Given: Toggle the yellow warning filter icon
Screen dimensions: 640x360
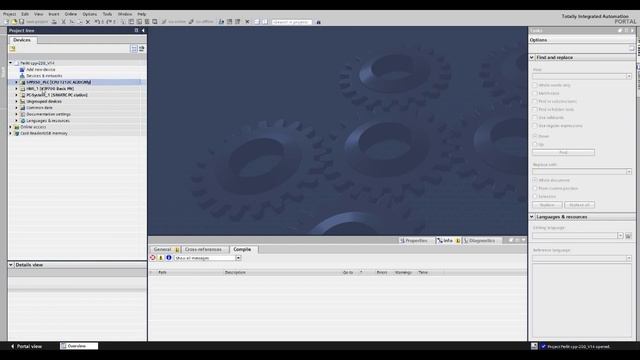Looking at the screenshot, I should 161,258.
